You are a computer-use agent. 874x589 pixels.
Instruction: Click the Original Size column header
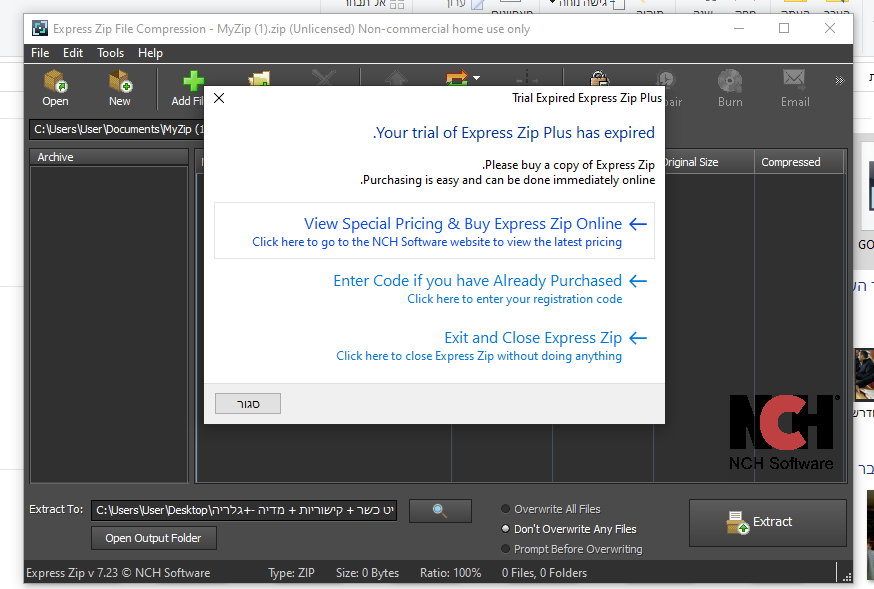coord(708,162)
